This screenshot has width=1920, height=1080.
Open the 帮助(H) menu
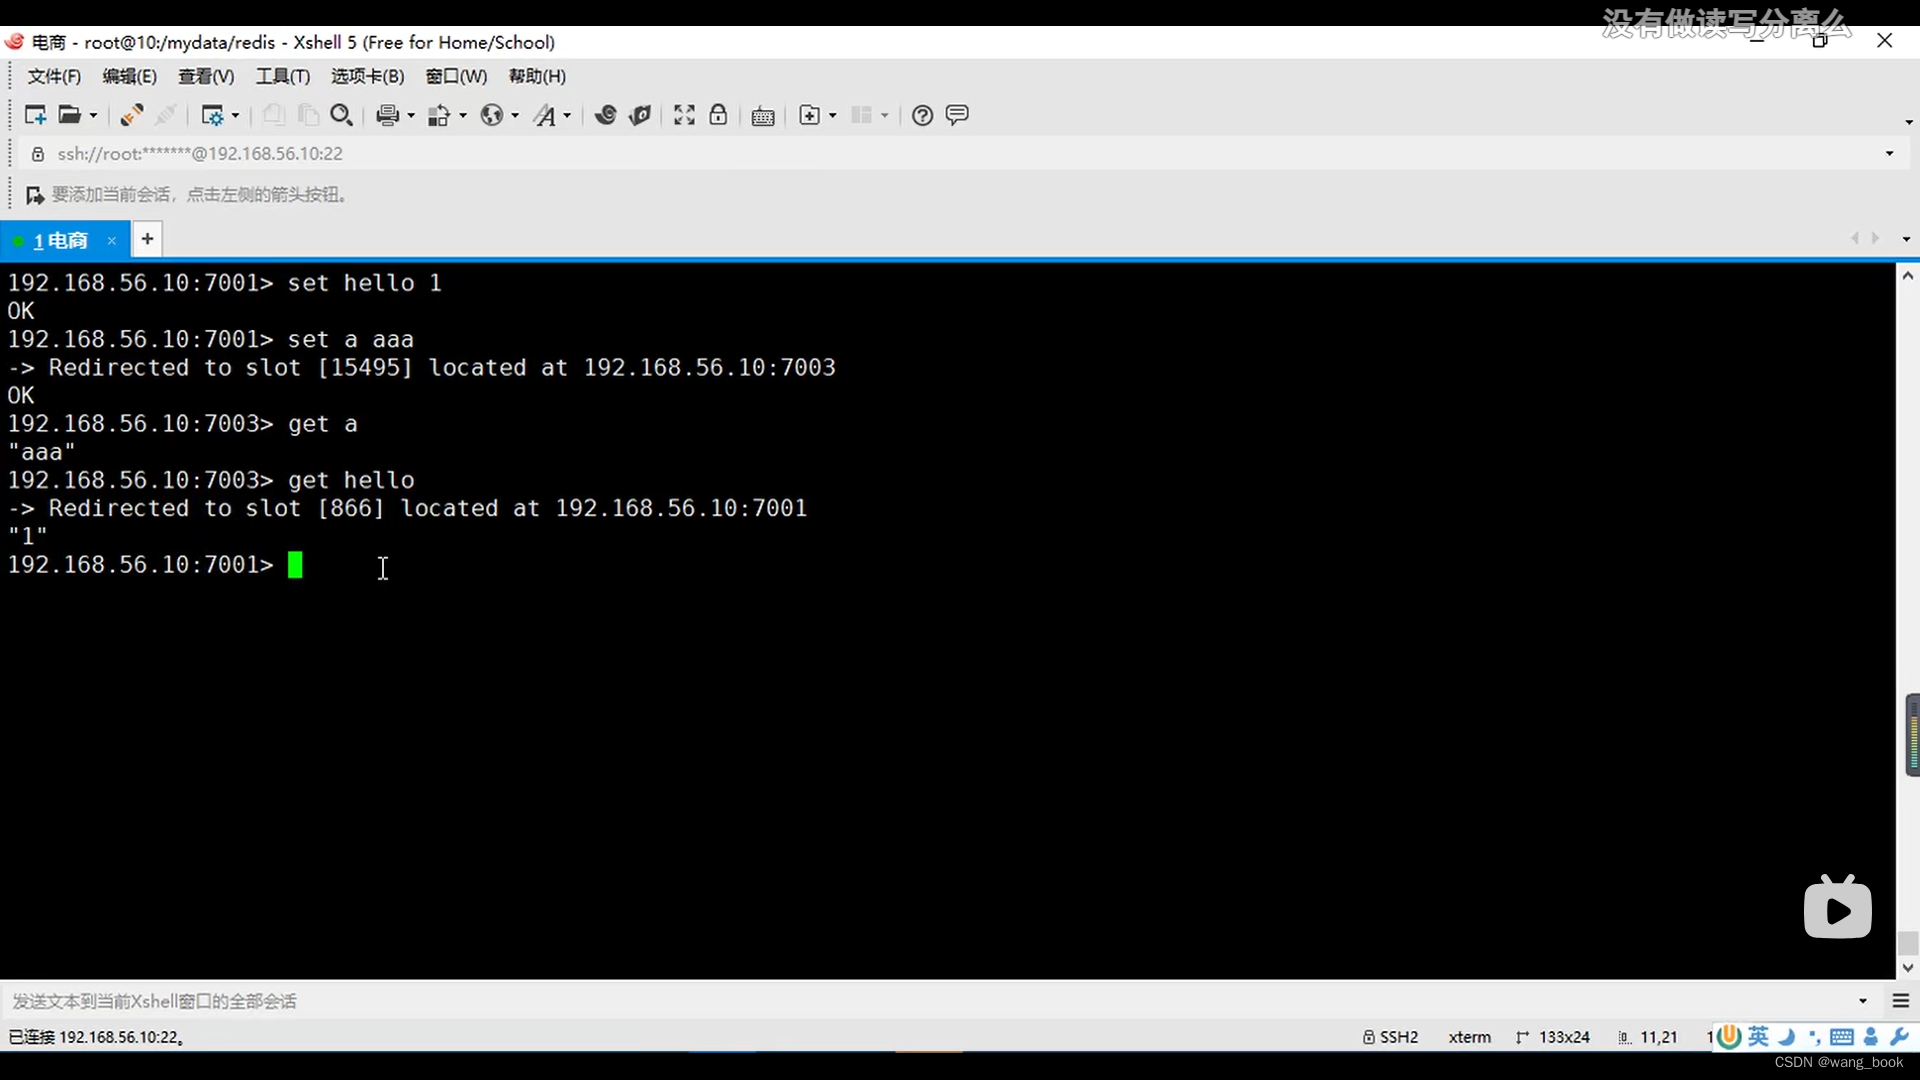537,77
